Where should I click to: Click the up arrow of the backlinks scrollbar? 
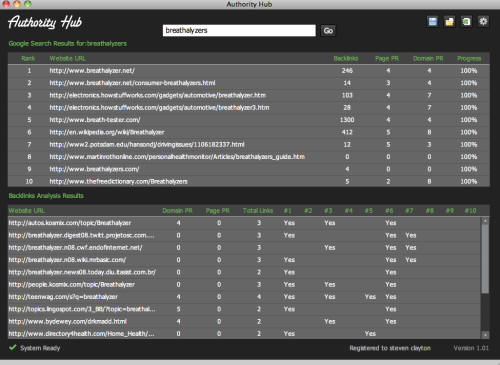click(485, 221)
